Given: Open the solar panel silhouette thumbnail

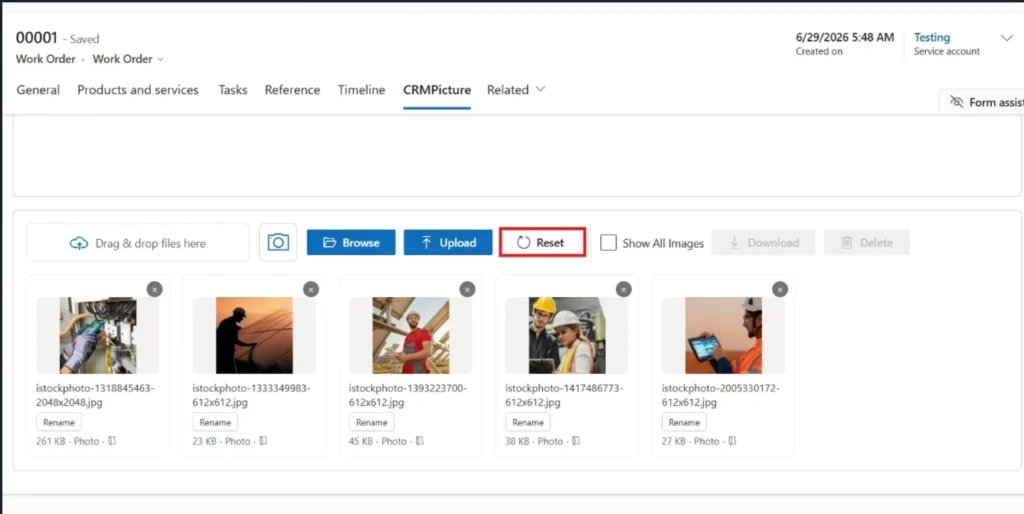Looking at the screenshot, I should (x=254, y=336).
